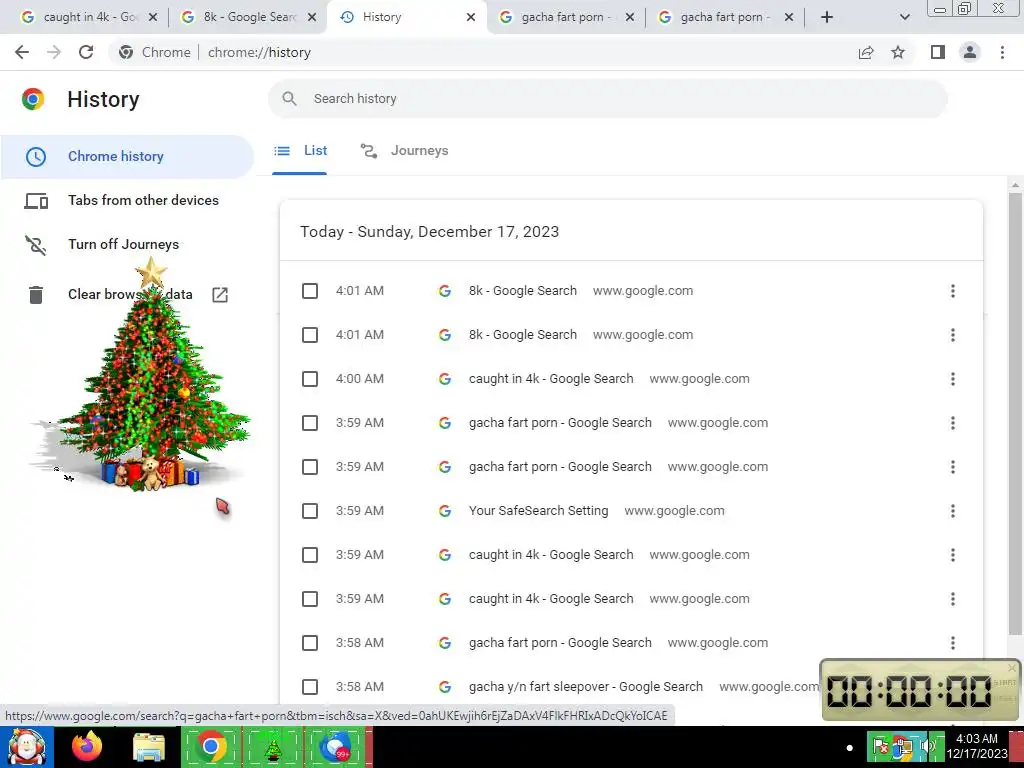1024x768 pixels.
Task: Click the Share this page icon
Action: pos(866,52)
